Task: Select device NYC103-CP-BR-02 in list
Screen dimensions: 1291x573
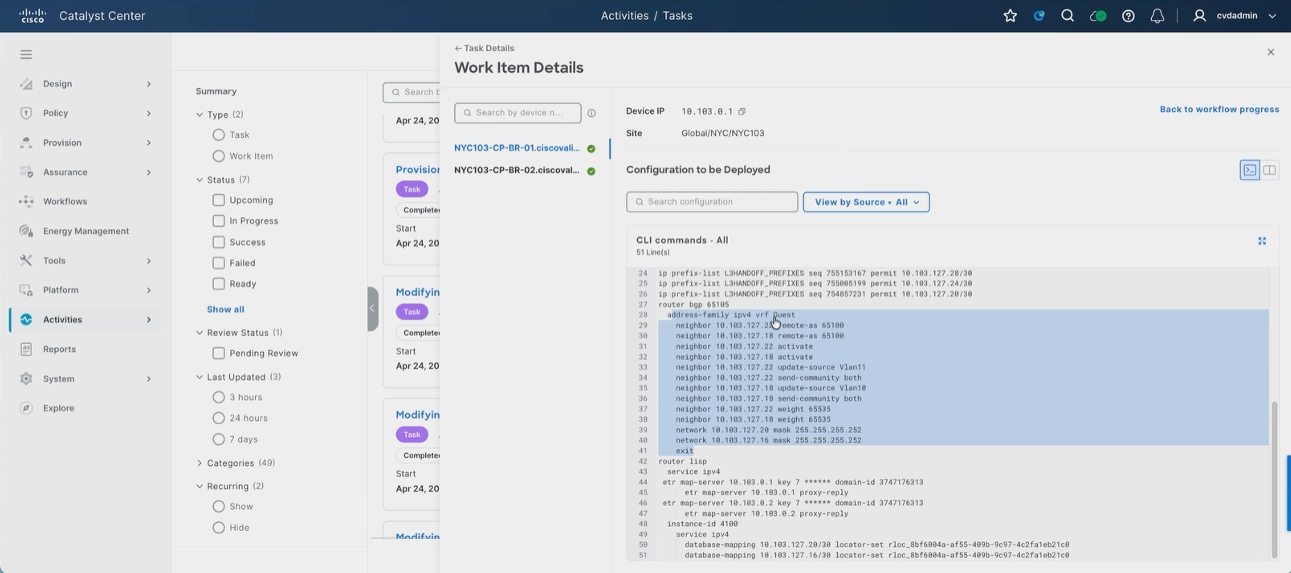Action: click(517, 170)
